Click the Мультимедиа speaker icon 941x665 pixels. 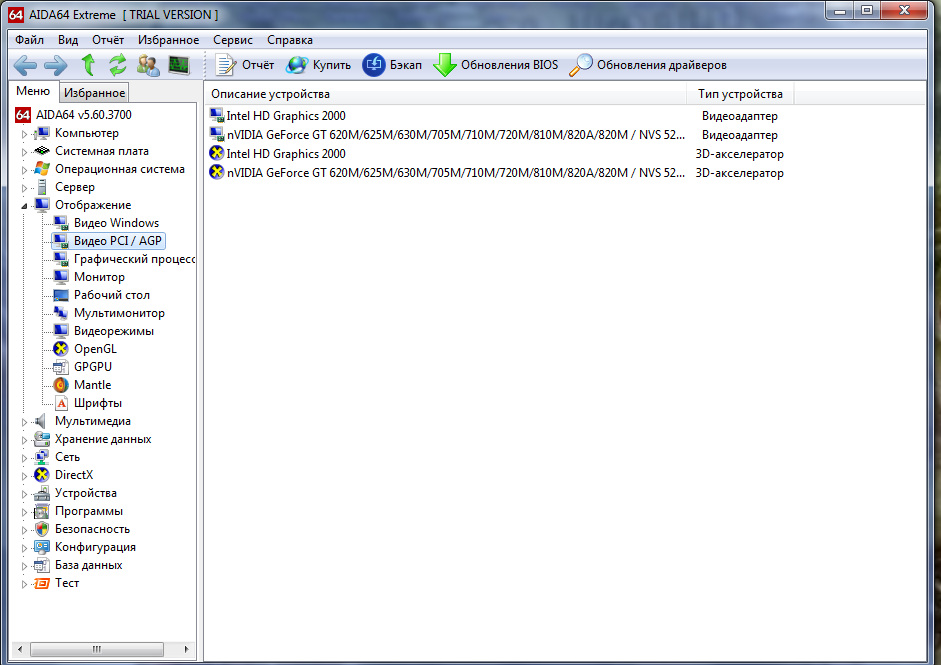pyautogui.click(x=41, y=421)
